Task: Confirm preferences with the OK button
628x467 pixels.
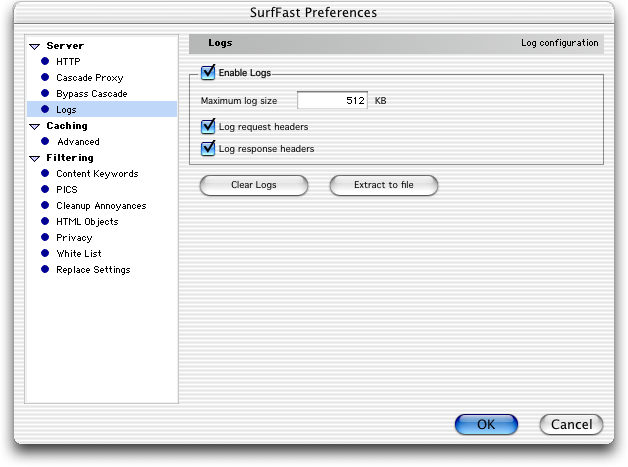Action: pyautogui.click(x=486, y=424)
